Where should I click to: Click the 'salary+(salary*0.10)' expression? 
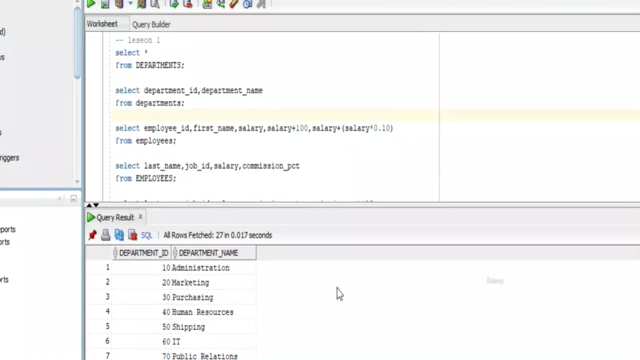(353, 128)
